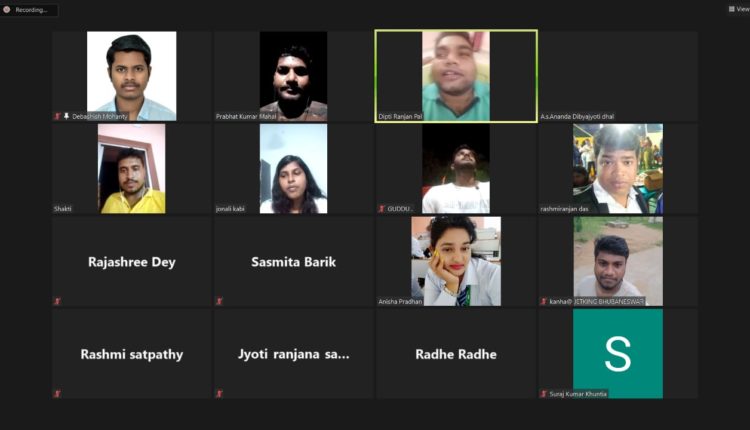Select Dipti Ranjan Pal's active speaker video

coord(456,76)
